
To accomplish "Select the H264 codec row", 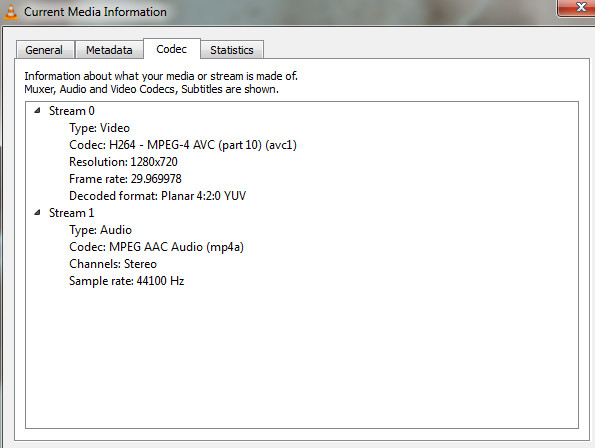I will (183, 145).
